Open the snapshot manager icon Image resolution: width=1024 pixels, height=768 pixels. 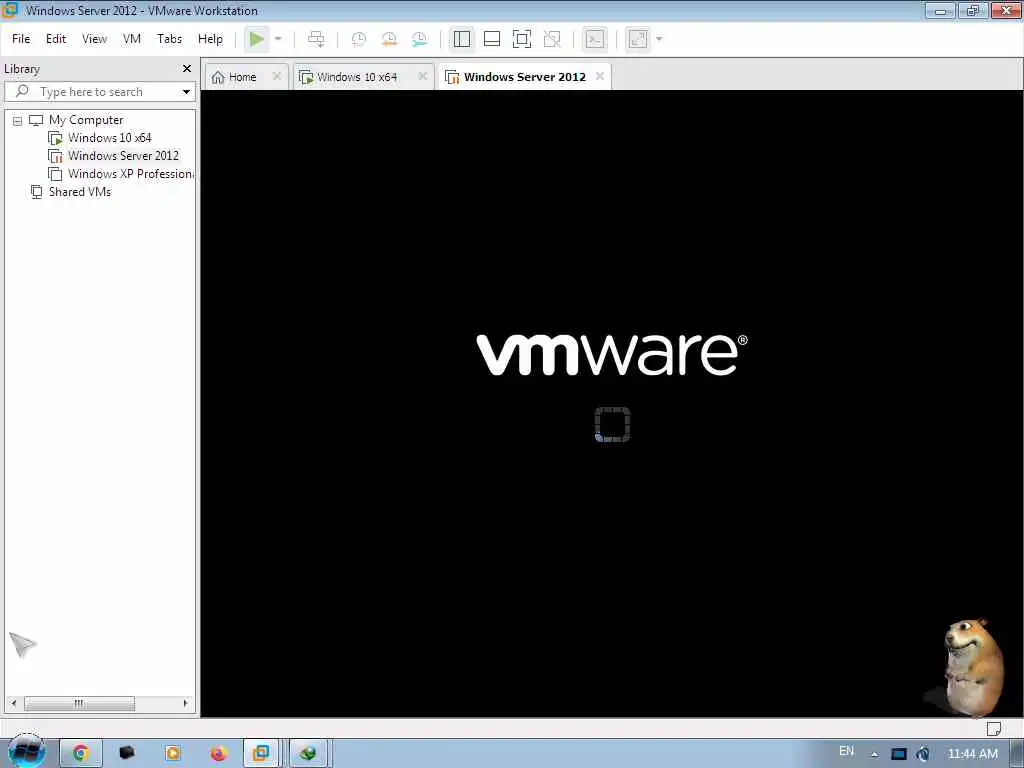click(x=419, y=39)
